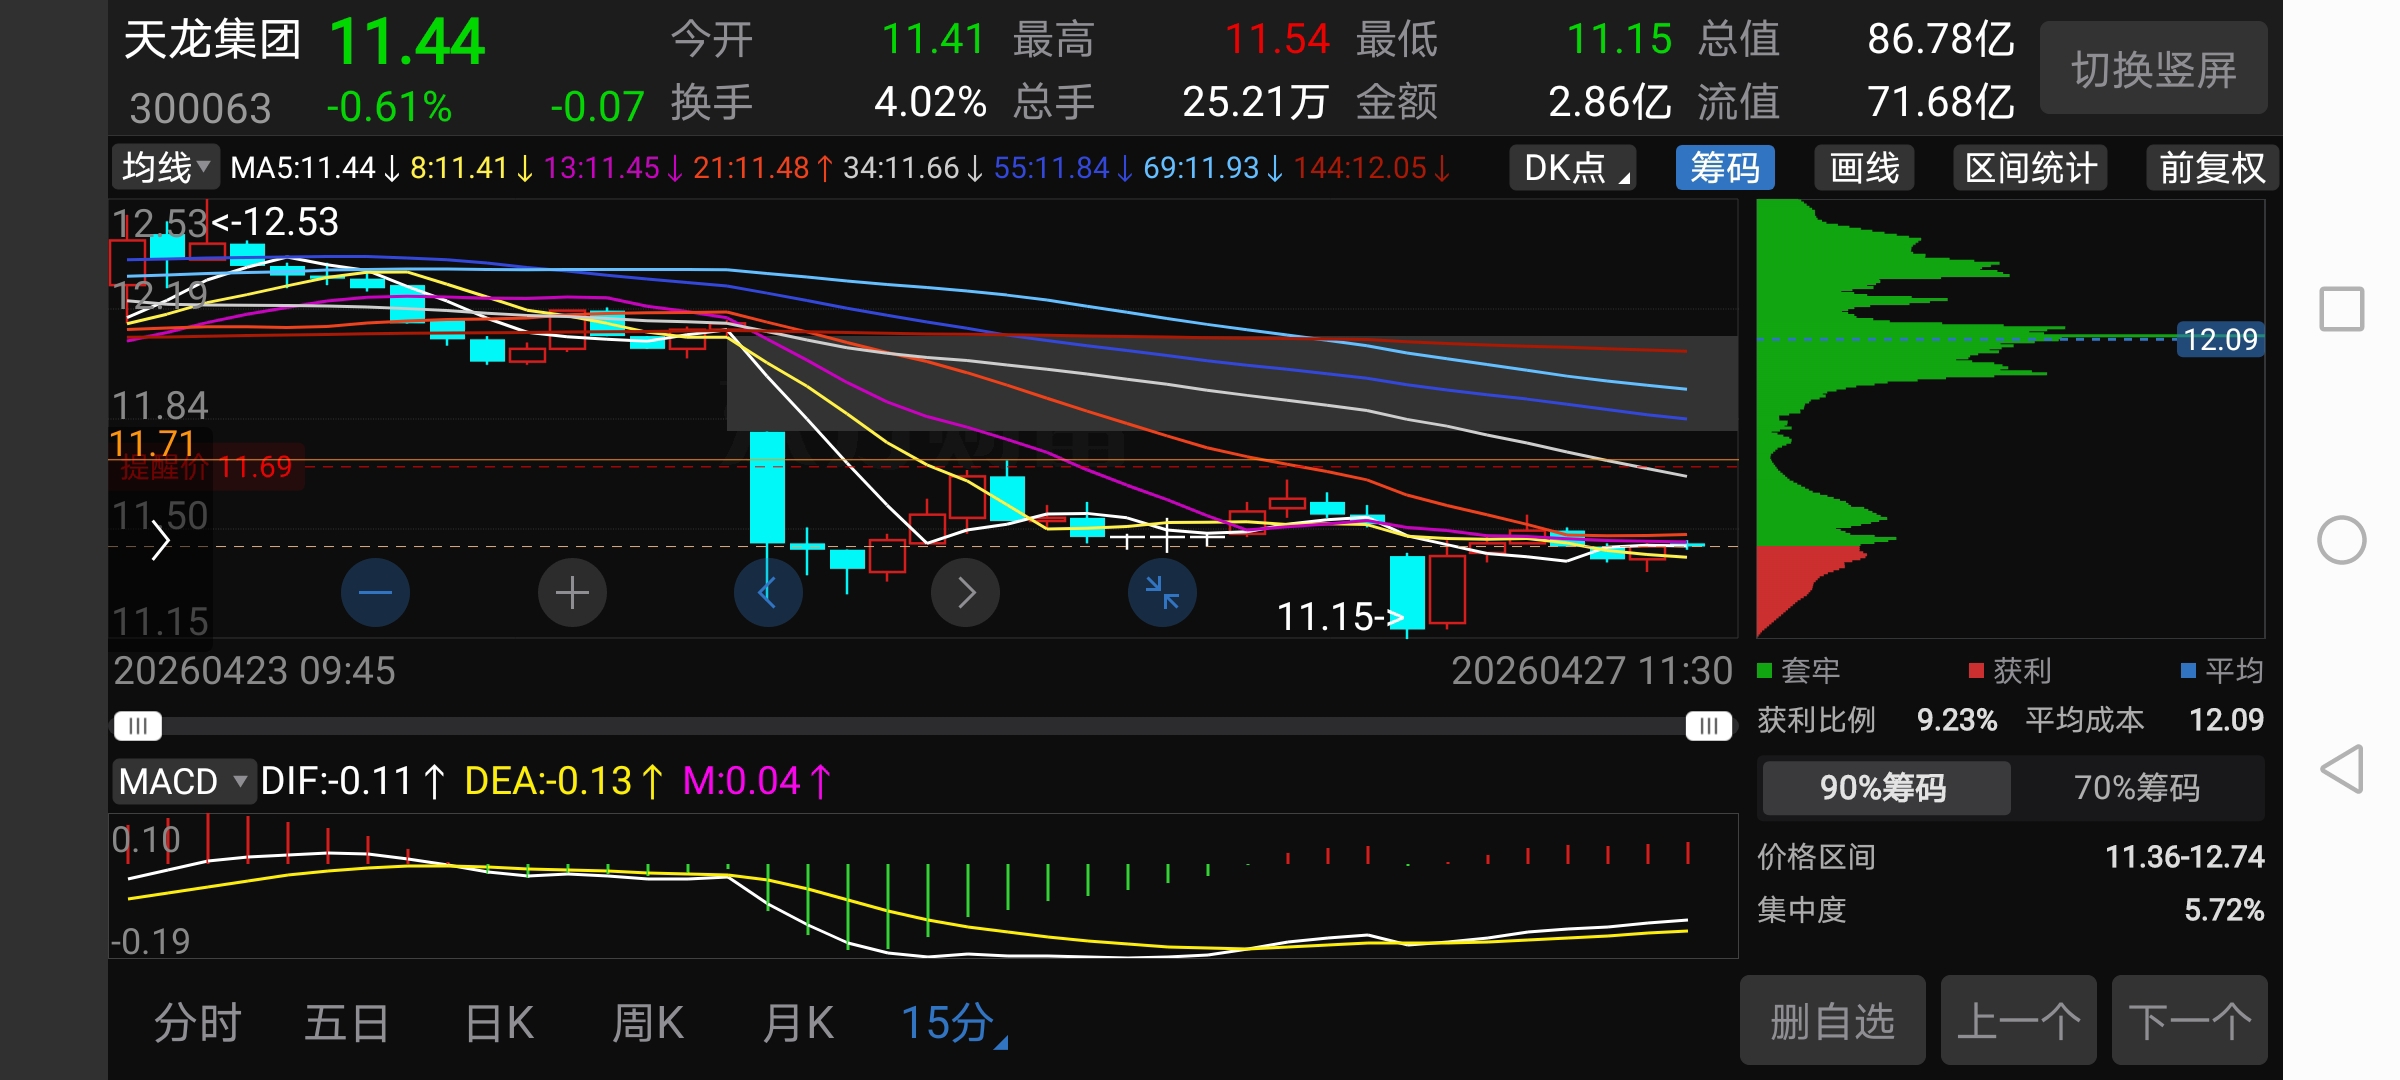
Task: Zoom in chart with plus icon
Action: (x=572, y=593)
